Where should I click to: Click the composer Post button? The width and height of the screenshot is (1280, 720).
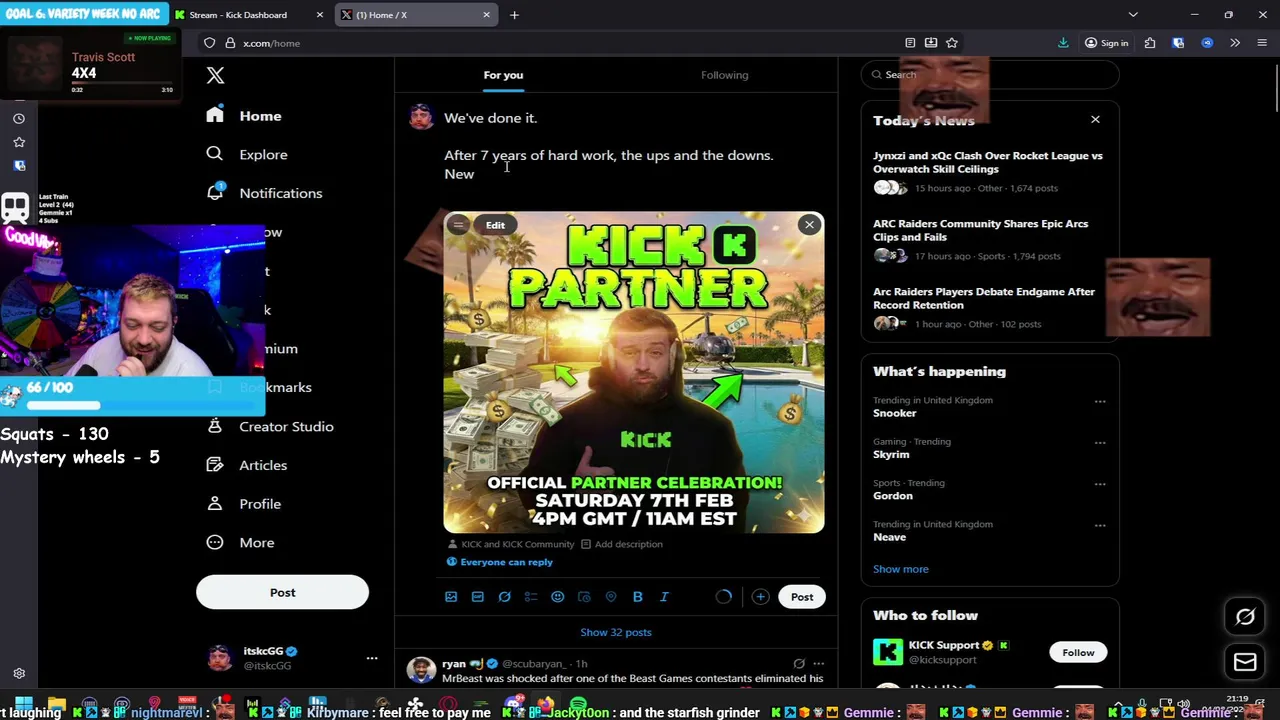click(x=802, y=597)
